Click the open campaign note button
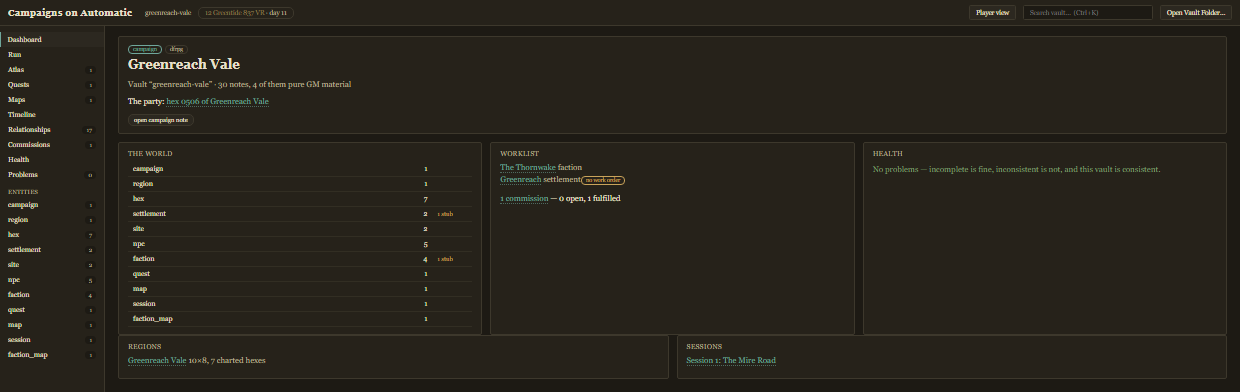This screenshot has height=392, width=1240. coord(160,120)
